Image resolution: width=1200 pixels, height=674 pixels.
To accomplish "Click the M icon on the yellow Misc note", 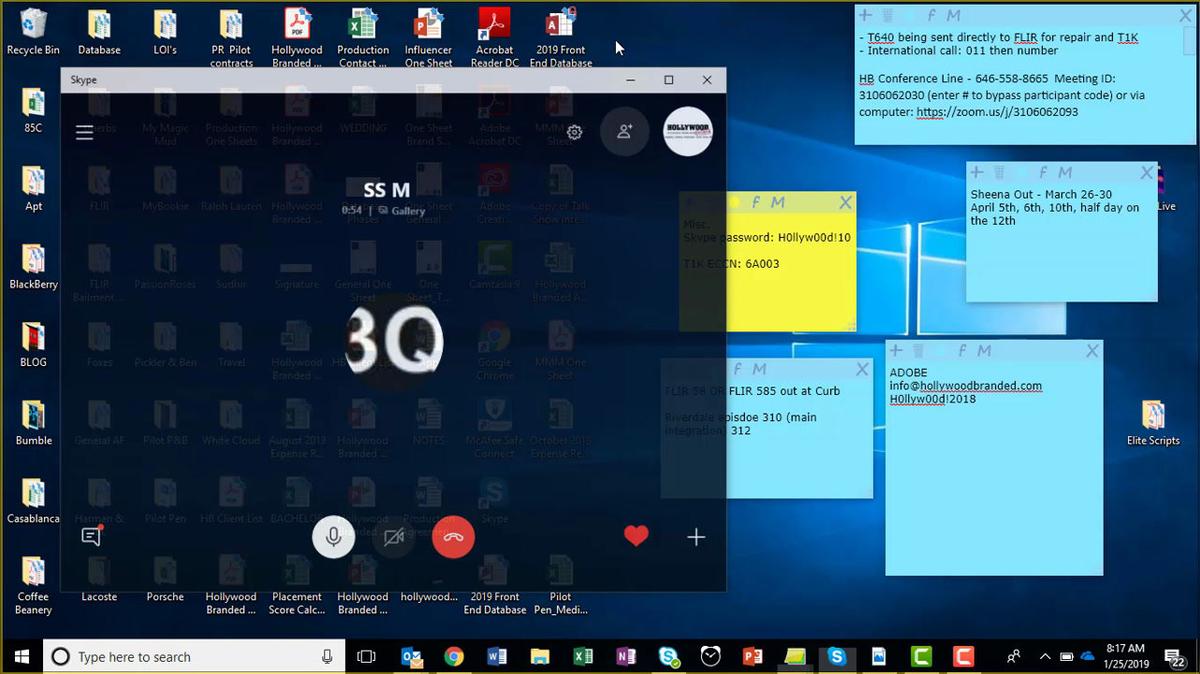I will point(777,202).
